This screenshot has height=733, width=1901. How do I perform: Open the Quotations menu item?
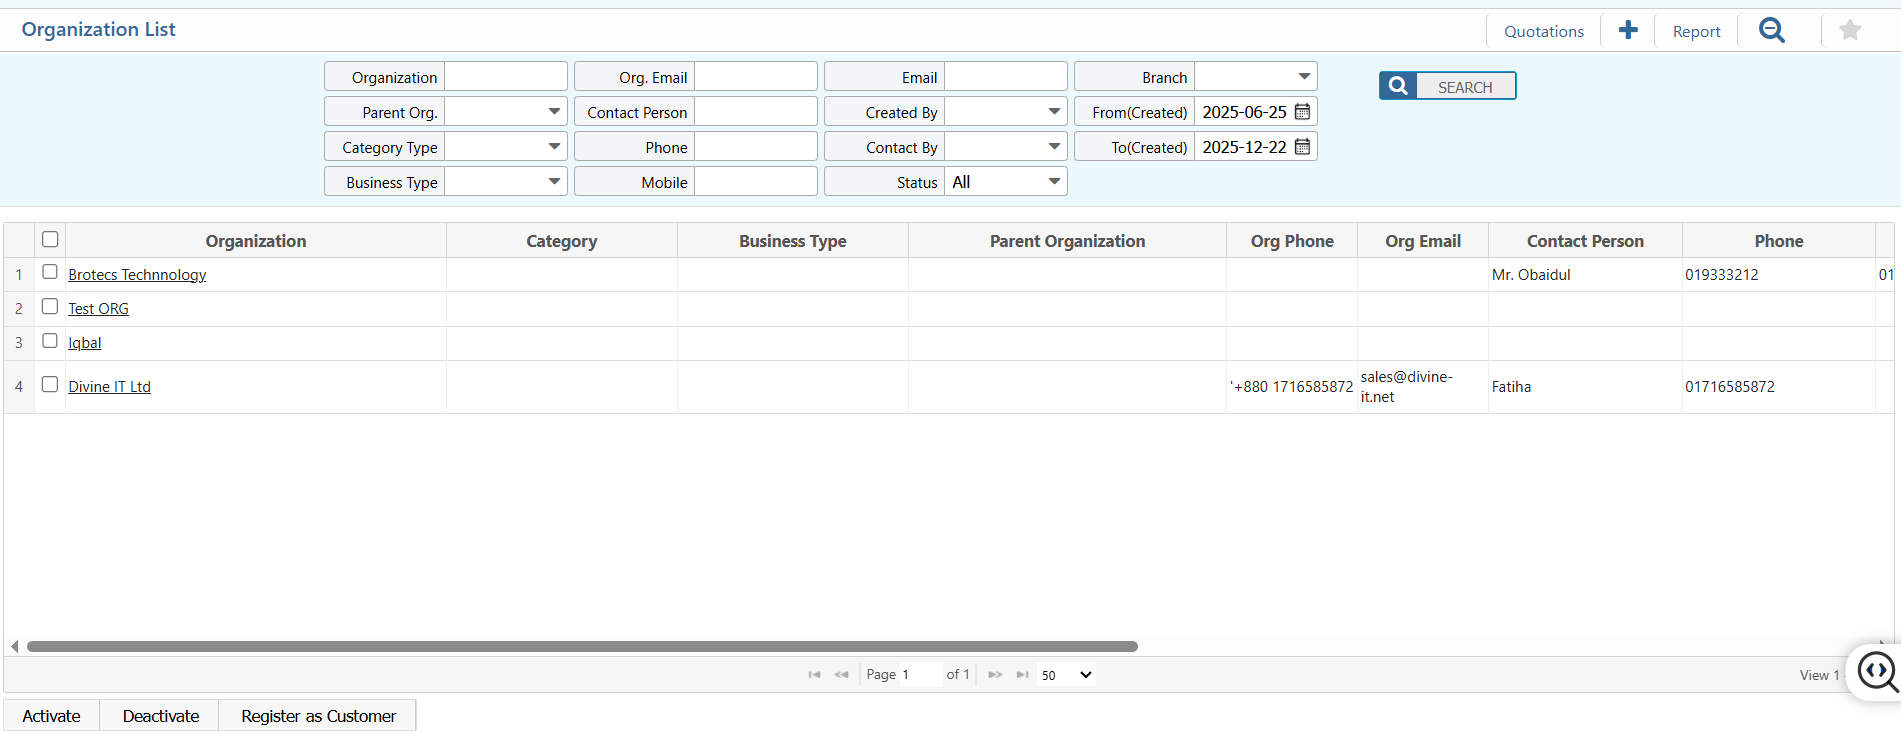(1544, 31)
